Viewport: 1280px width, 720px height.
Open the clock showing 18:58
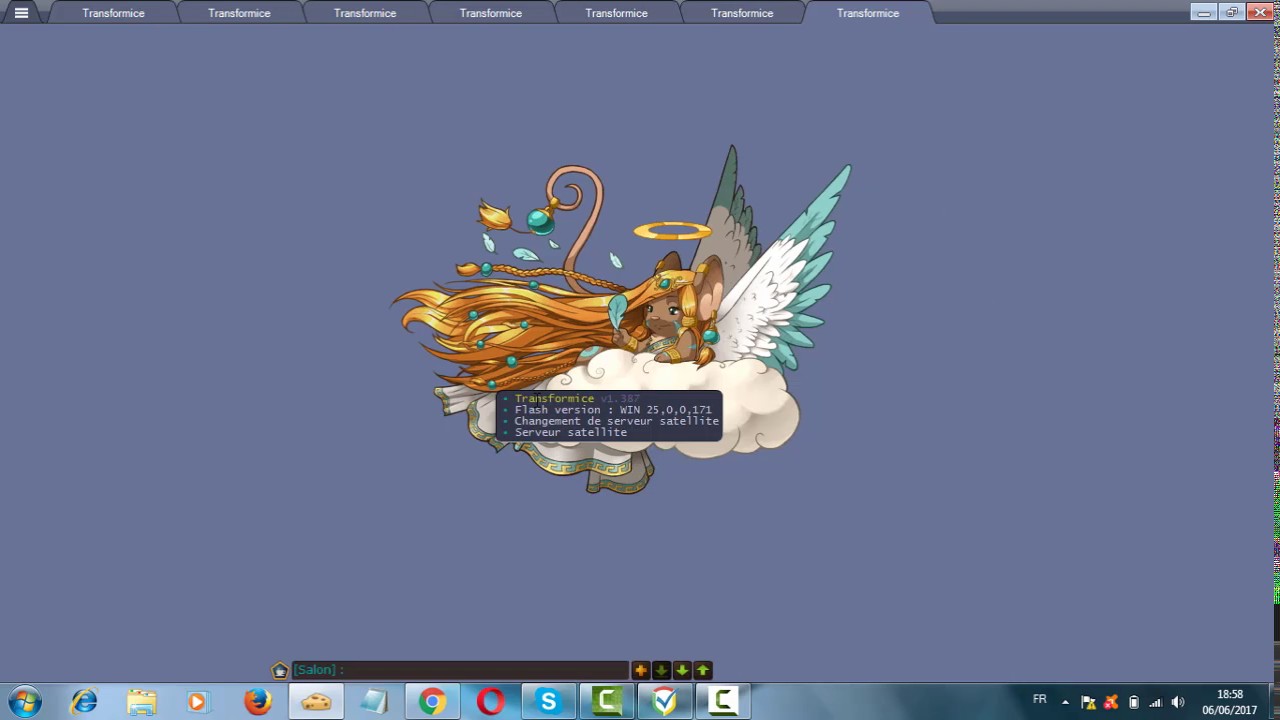(x=1230, y=702)
